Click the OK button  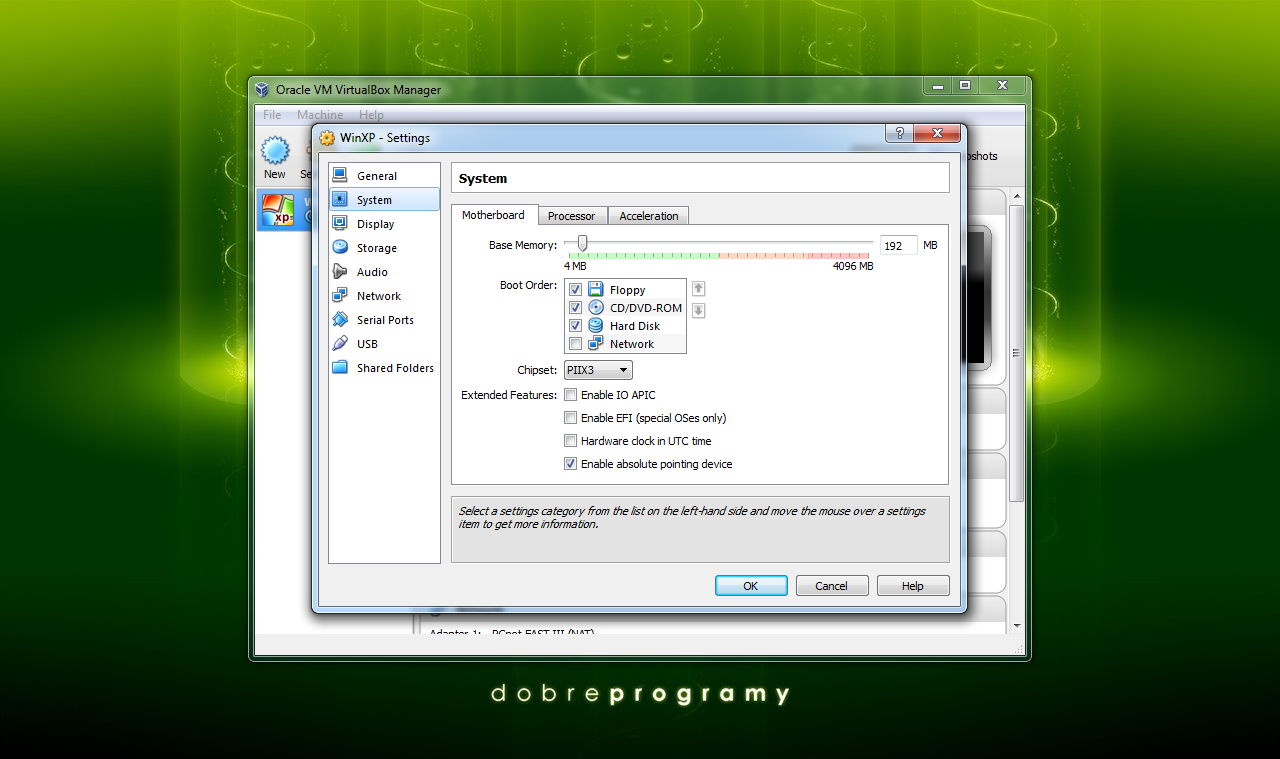pyautogui.click(x=751, y=586)
